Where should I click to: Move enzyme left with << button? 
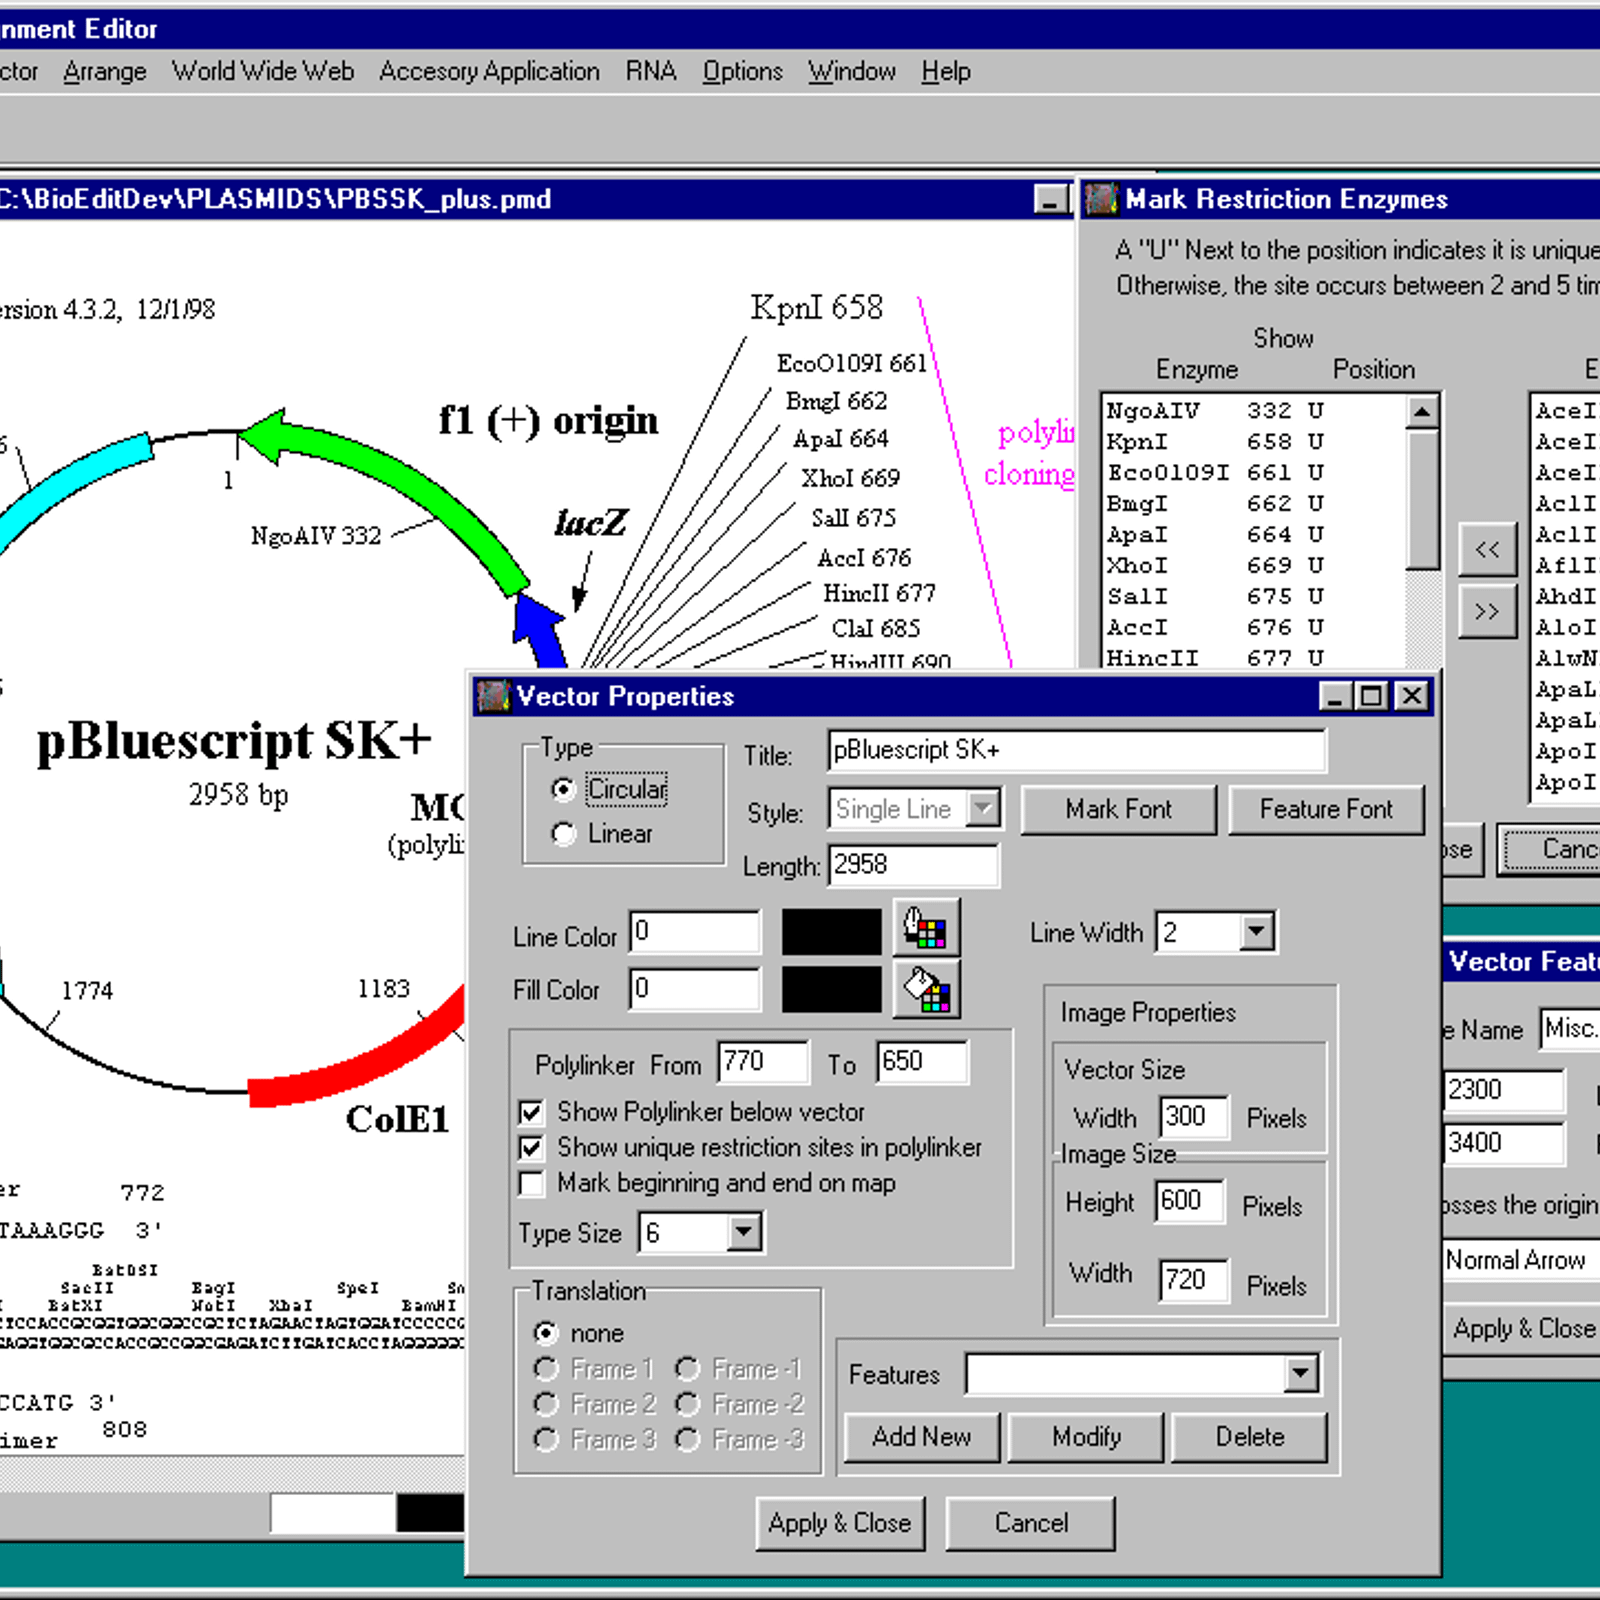pyautogui.click(x=1487, y=549)
